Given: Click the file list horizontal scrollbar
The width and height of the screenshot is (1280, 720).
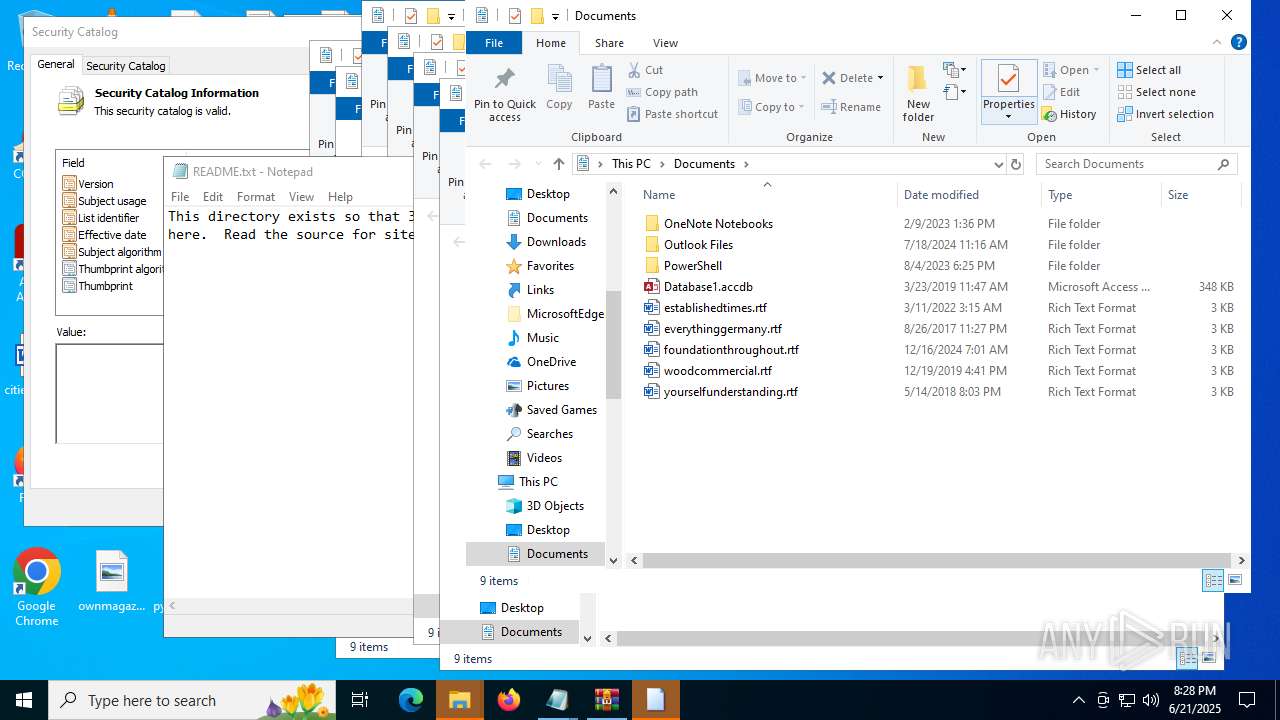Looking at the screenshot, I should [x=939, y=561].
